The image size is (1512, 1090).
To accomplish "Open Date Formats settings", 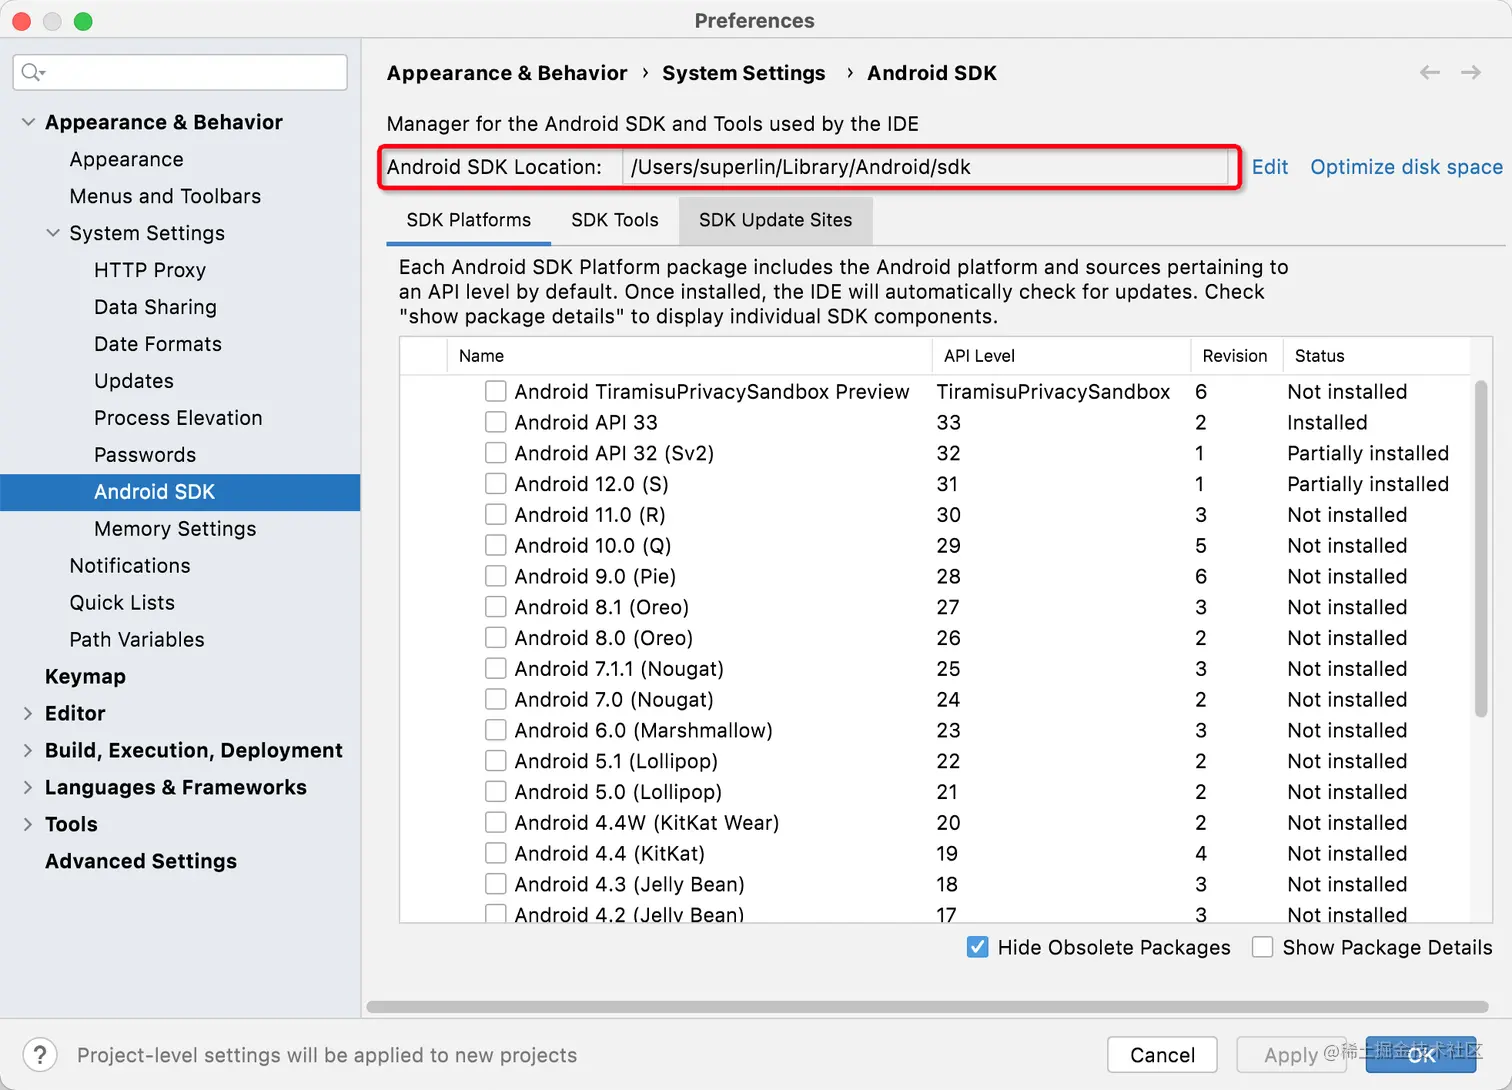I will click(158, 344).
